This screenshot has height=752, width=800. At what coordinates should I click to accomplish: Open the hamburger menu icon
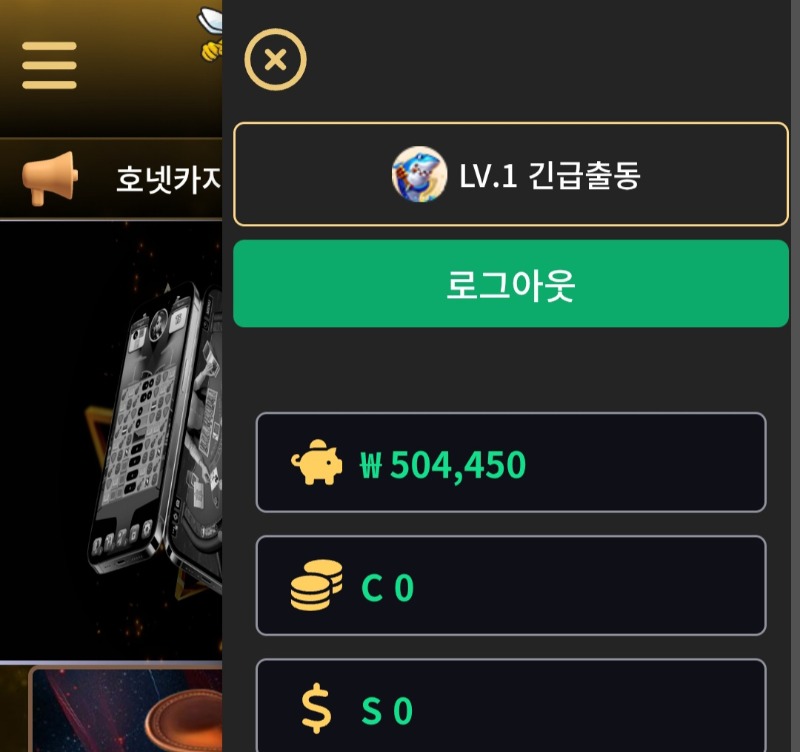pos(49,65)
